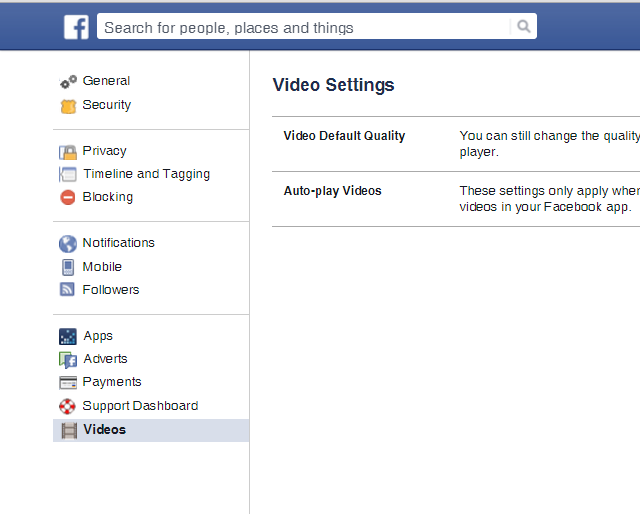The height and width of the screenshot is (514, 640).
Task: Expand the Video Default Quality setting
Action: pyautogui.click(x=345, y=136)
